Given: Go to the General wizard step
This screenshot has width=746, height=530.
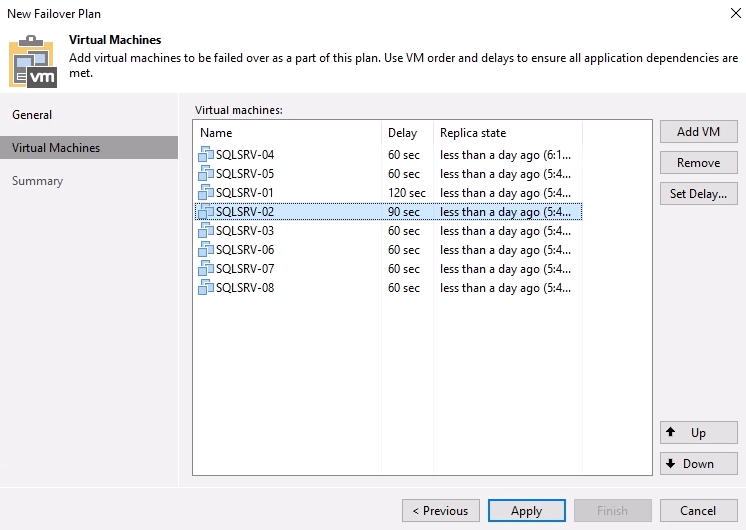Looking at the screenshot, I should coord(32,115).
